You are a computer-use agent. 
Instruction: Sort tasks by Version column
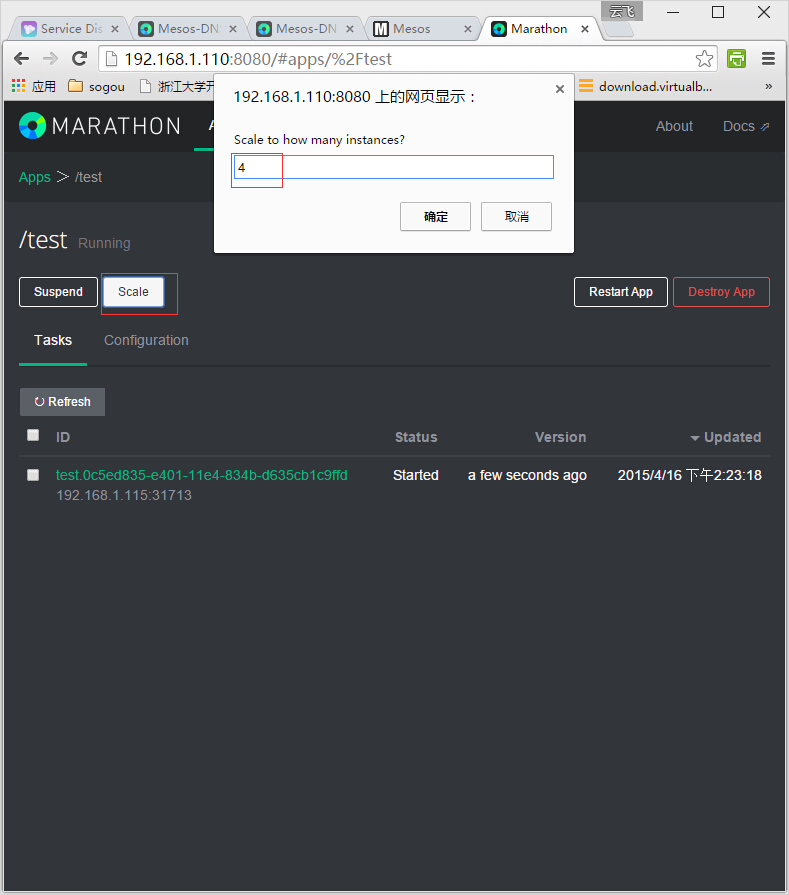click(x=560, y=437)
